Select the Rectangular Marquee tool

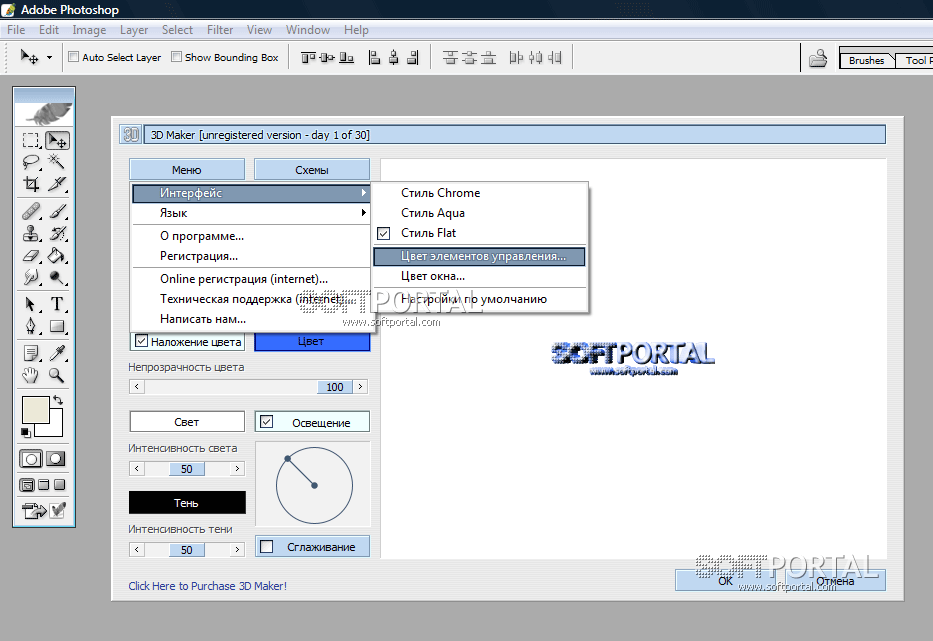31,140
